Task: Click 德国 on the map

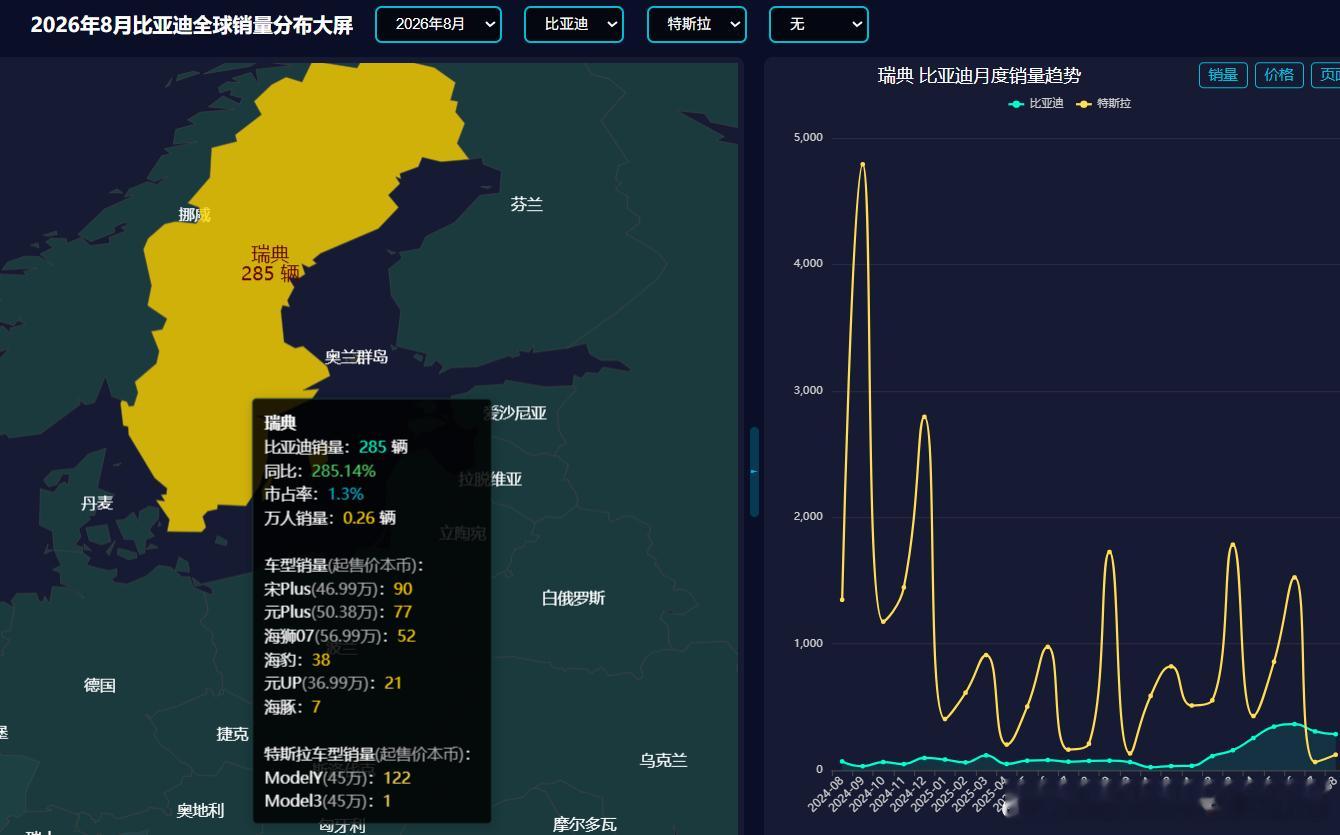Action: pyautogui.click(x=100, y=685)
